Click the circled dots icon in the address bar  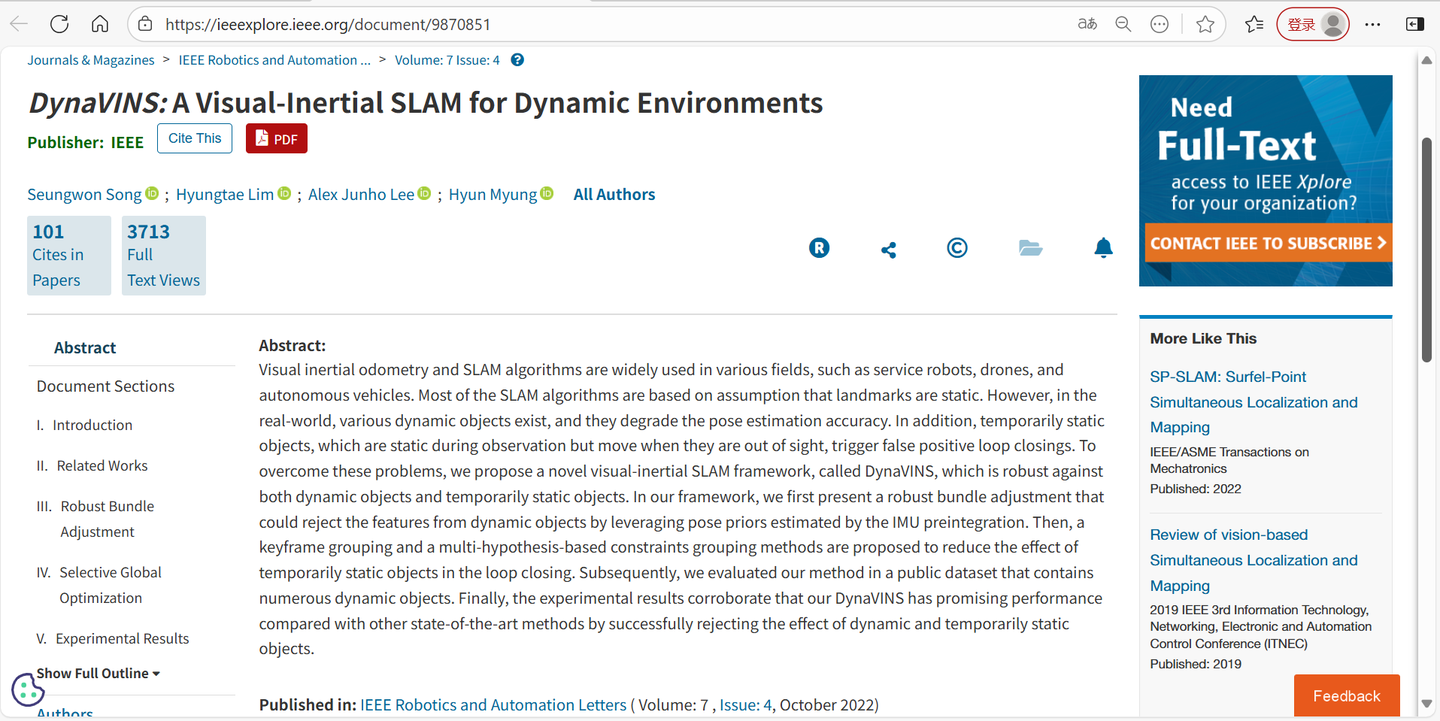point(1159,24)
